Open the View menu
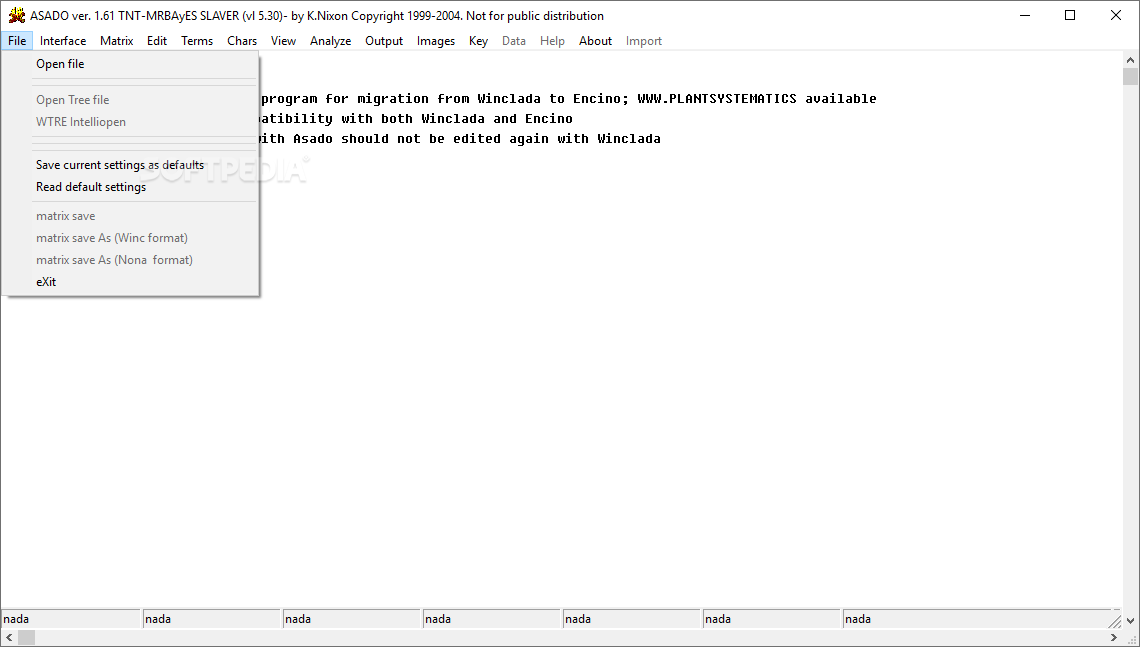Viewport: 1140px width, 647px height. click(284, 41)
